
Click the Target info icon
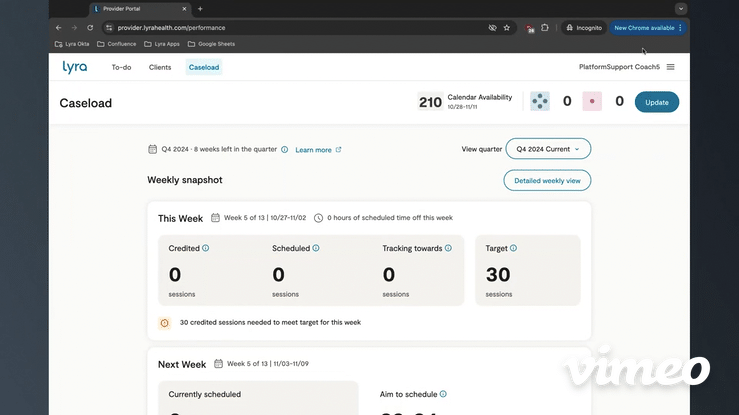pos(513,248)
